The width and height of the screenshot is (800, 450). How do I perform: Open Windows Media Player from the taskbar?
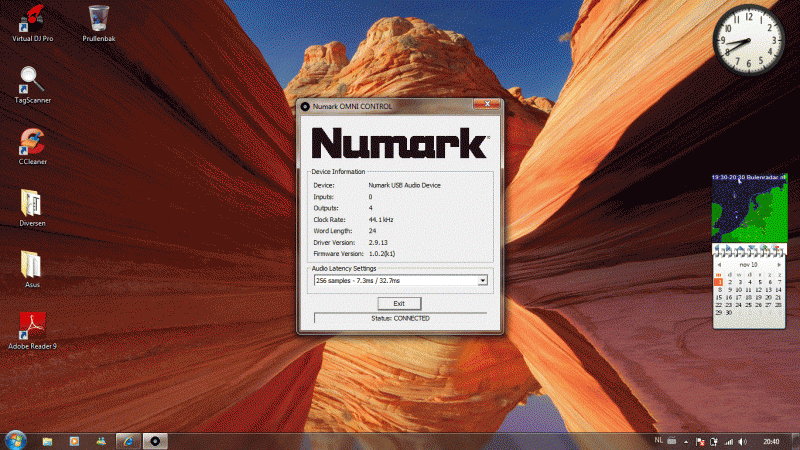pos(74,441)
